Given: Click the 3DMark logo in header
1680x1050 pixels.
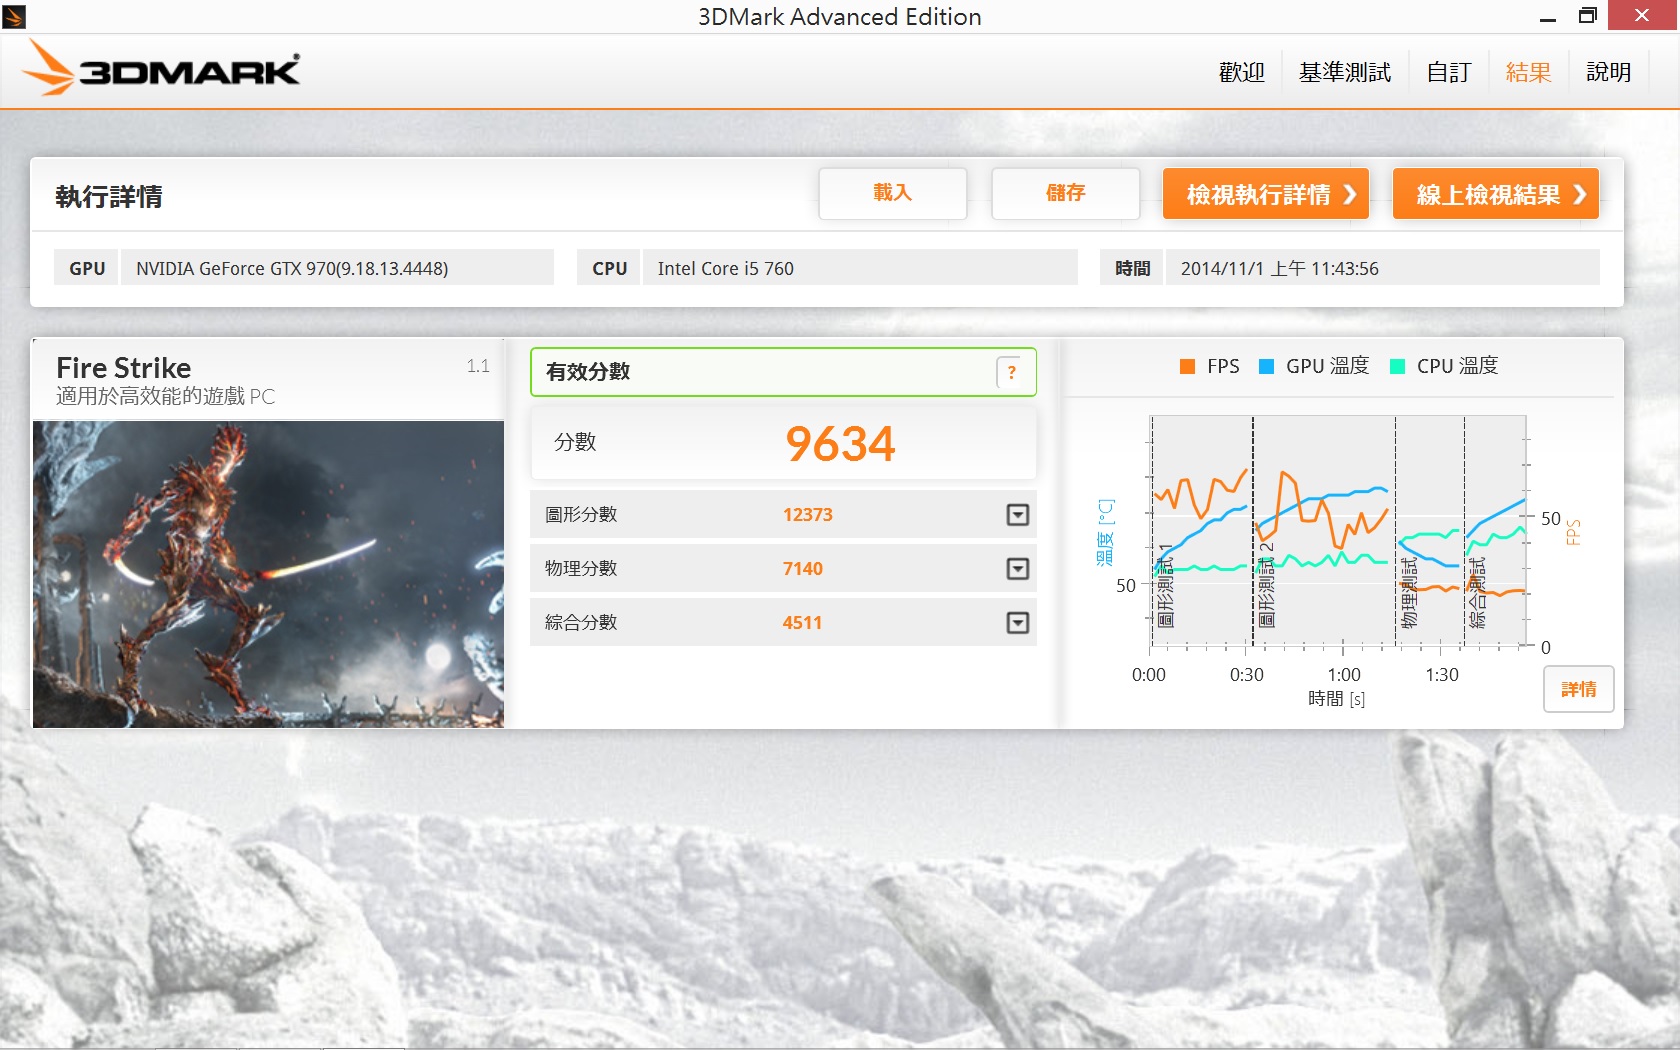Looking at the screenshot, I should click(161, 68).
